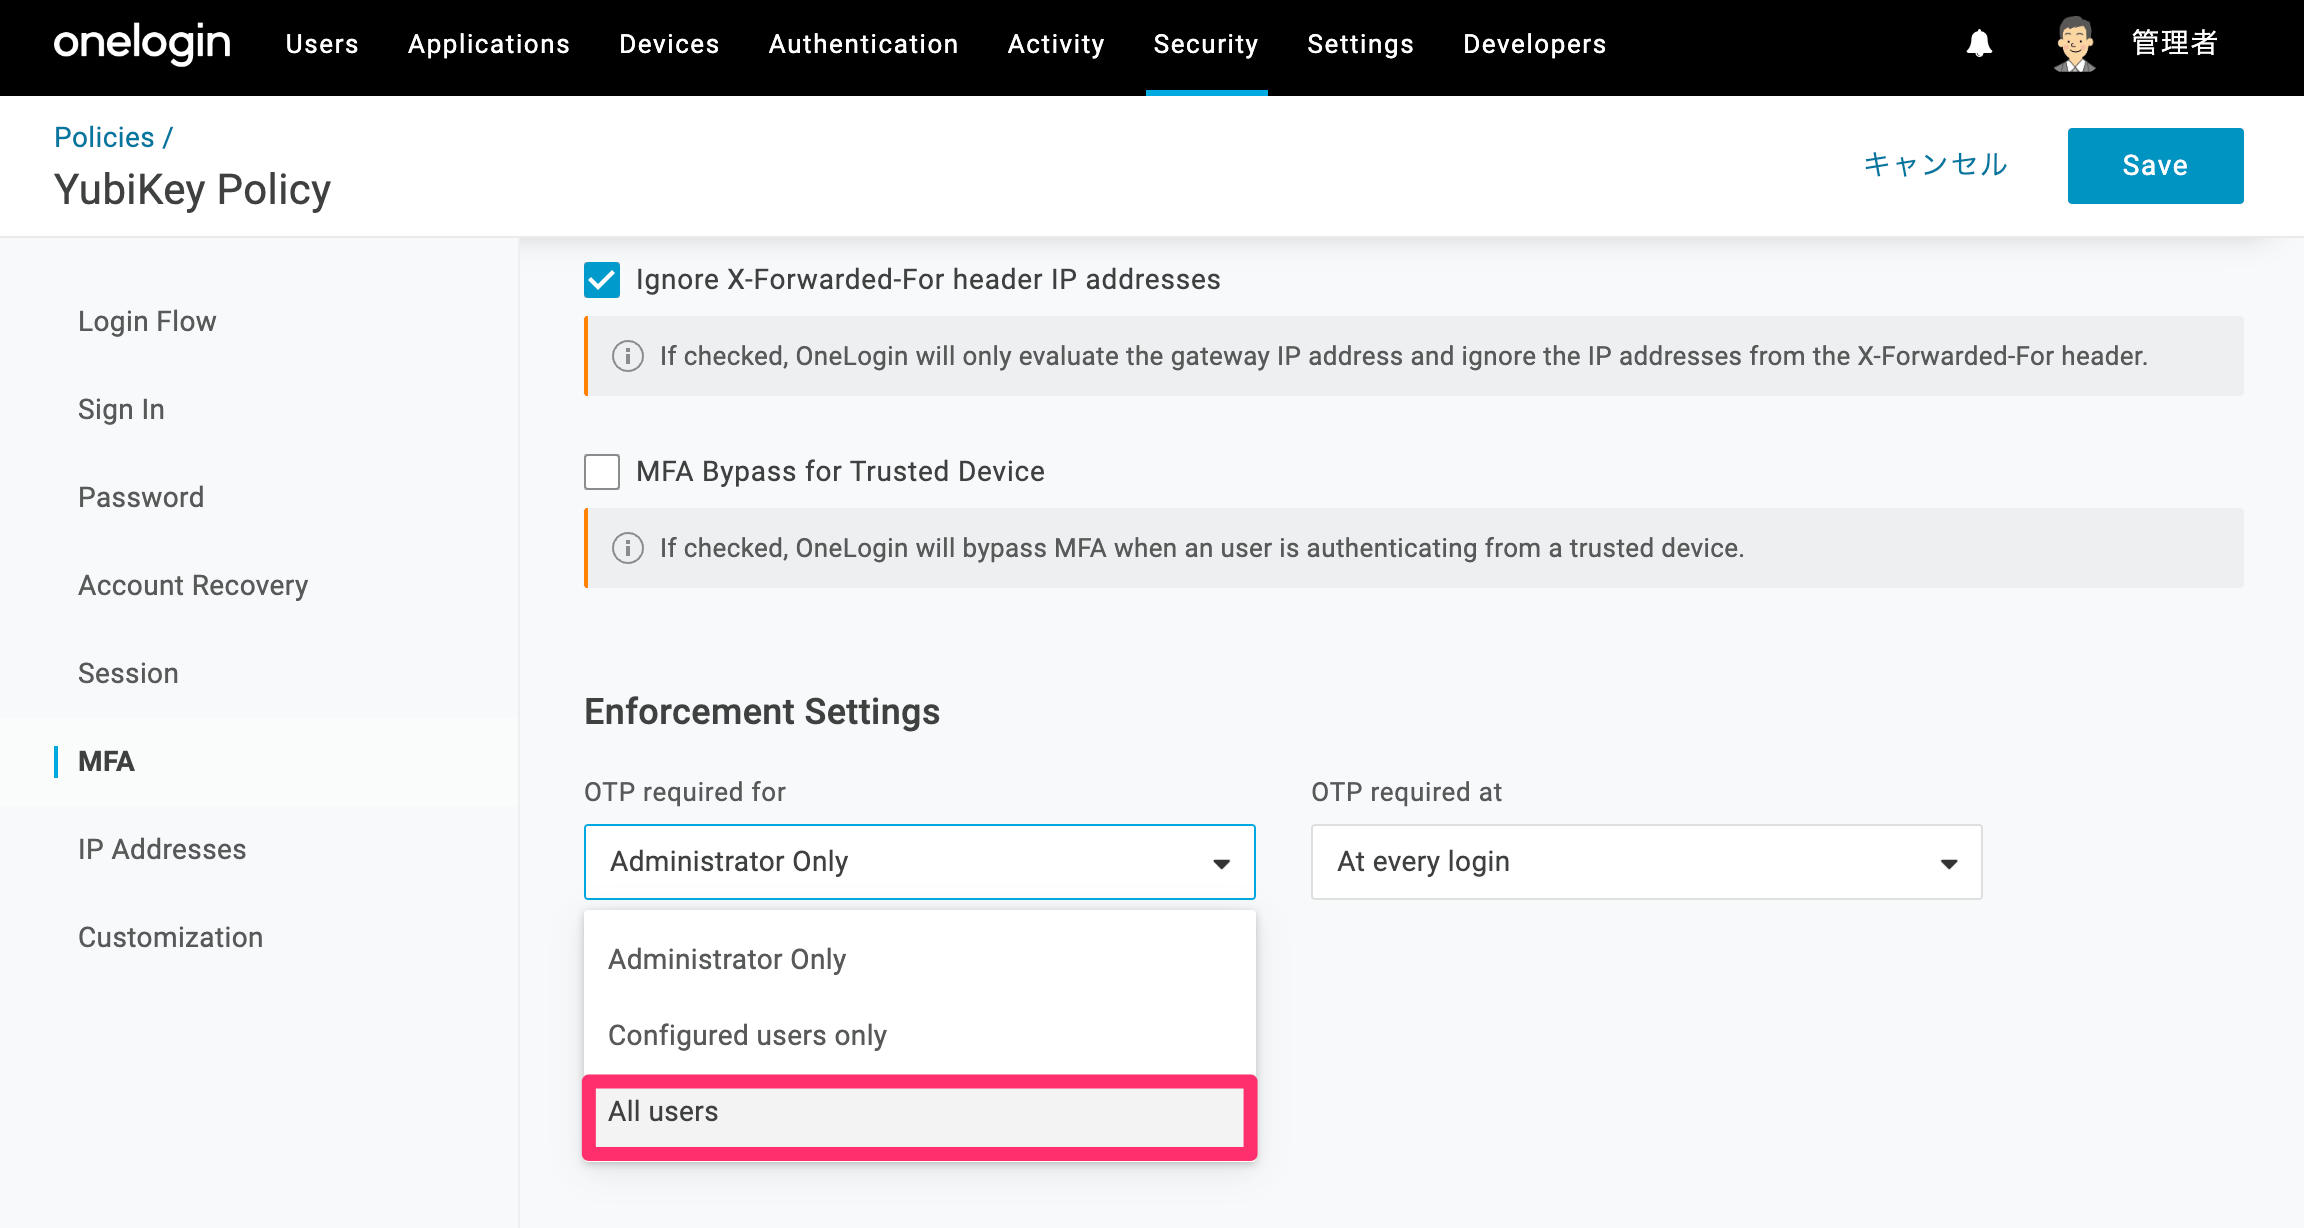Image resolution: width=2304 pixels, height=1228 pixels.
Task: Open the Applications menu
Action: click(489, 44)
